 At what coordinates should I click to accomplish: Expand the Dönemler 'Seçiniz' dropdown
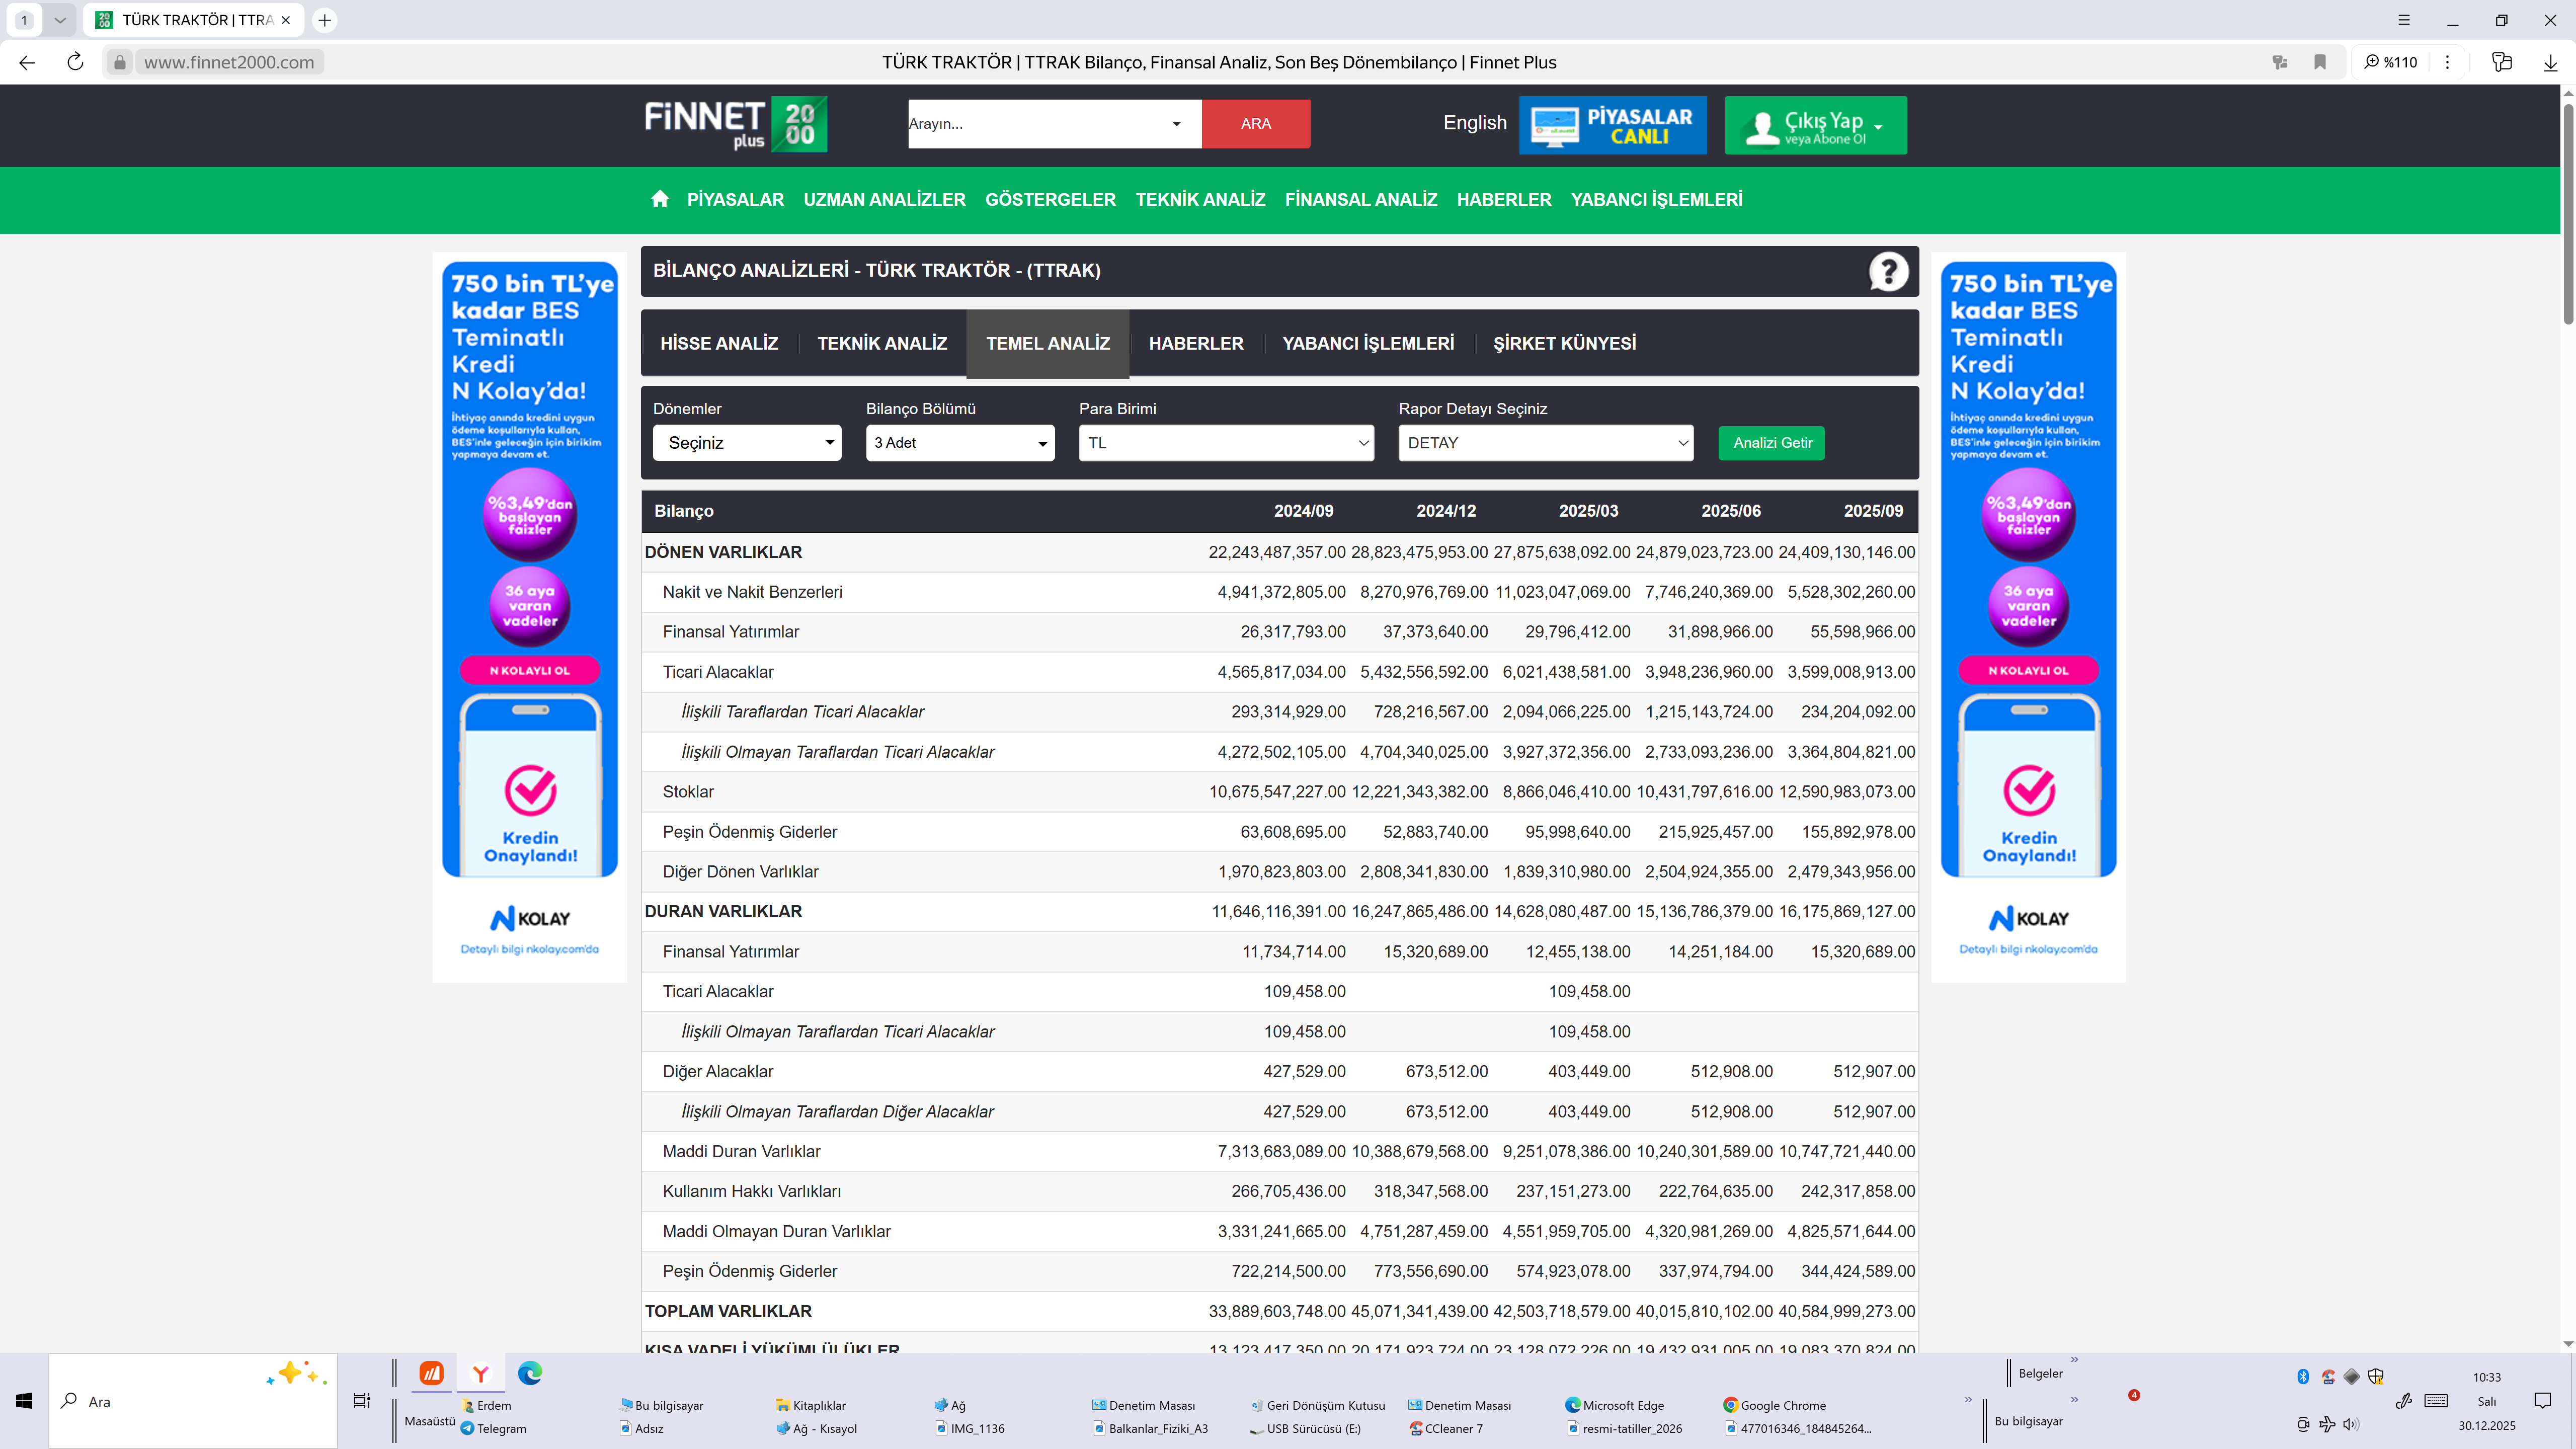[x=747, y=443]
